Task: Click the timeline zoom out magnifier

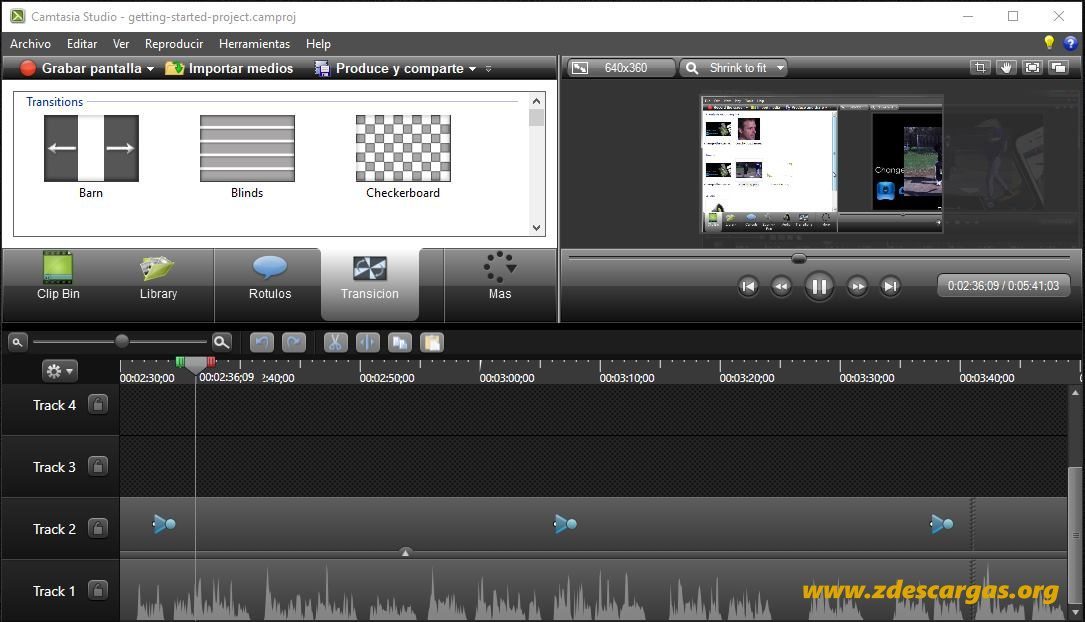Action: pyautogui.click(x=17, y=342)
